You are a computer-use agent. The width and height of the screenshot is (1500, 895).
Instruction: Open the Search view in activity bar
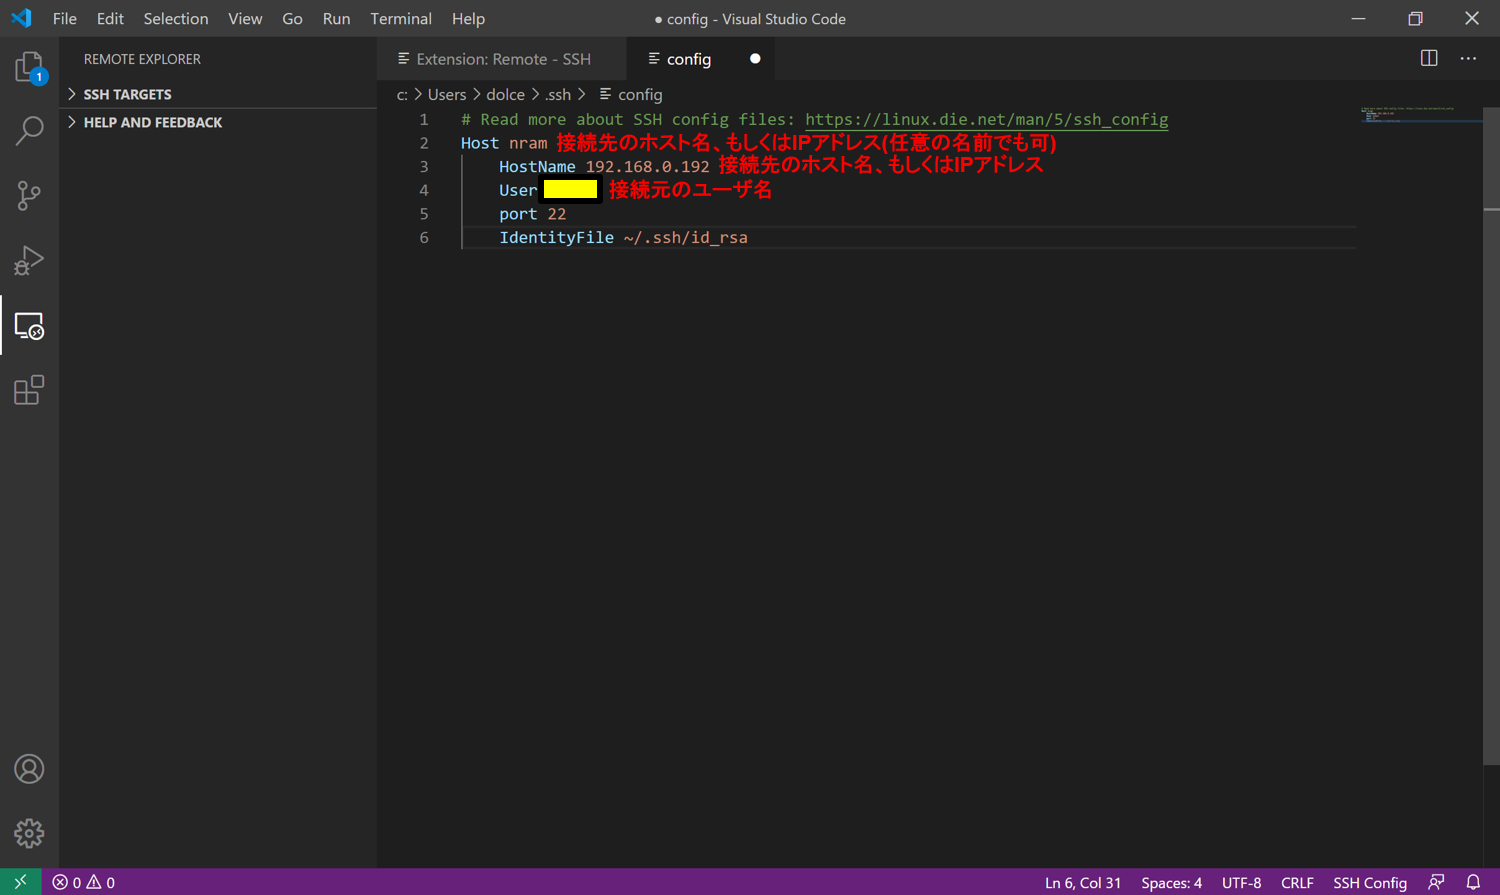click(29, 130)
